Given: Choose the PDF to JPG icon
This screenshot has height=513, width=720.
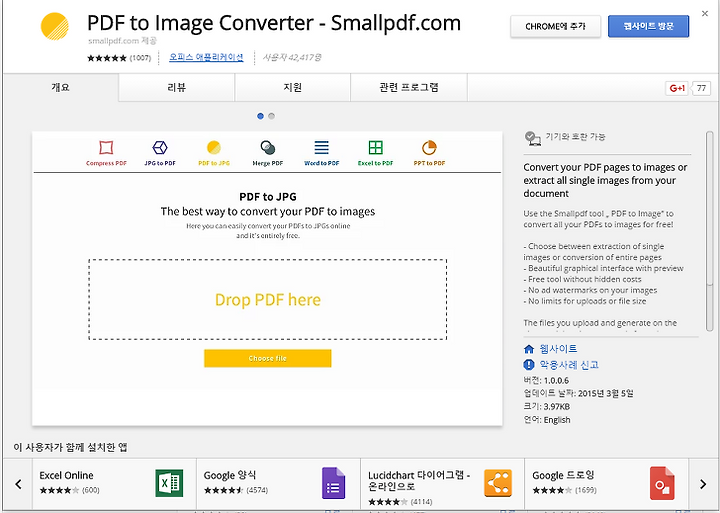Looking at the screenshot, I should pos(214,147).
